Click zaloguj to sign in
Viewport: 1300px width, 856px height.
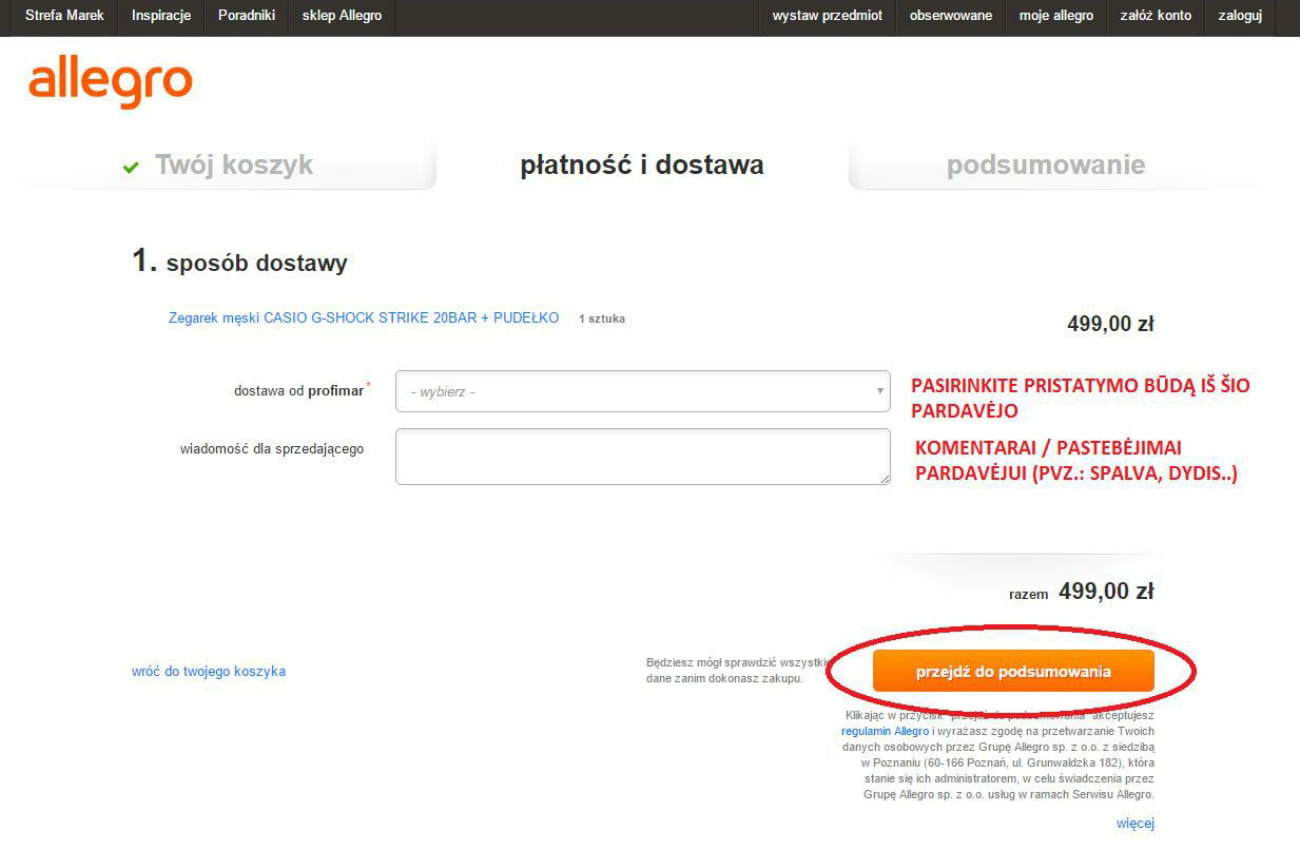pyautogui.click(x=1240, y=16)
